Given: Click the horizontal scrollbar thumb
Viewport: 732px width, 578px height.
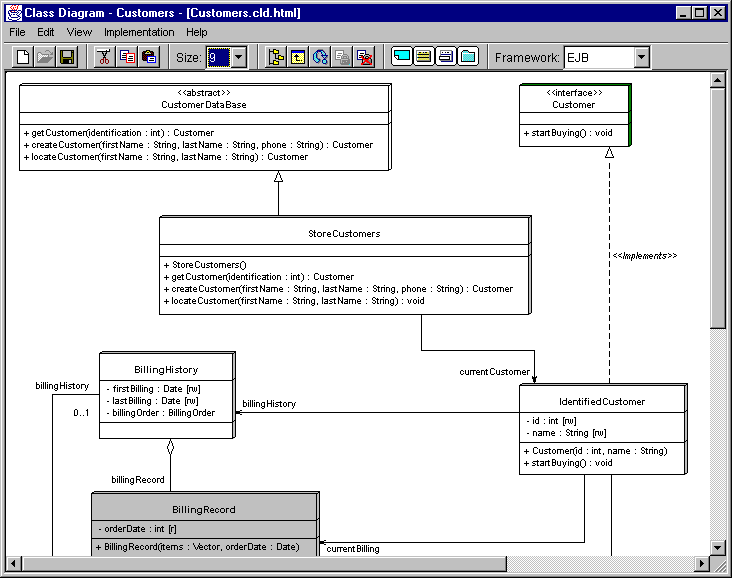Looking at the screenshot, I should click(264, 564).
